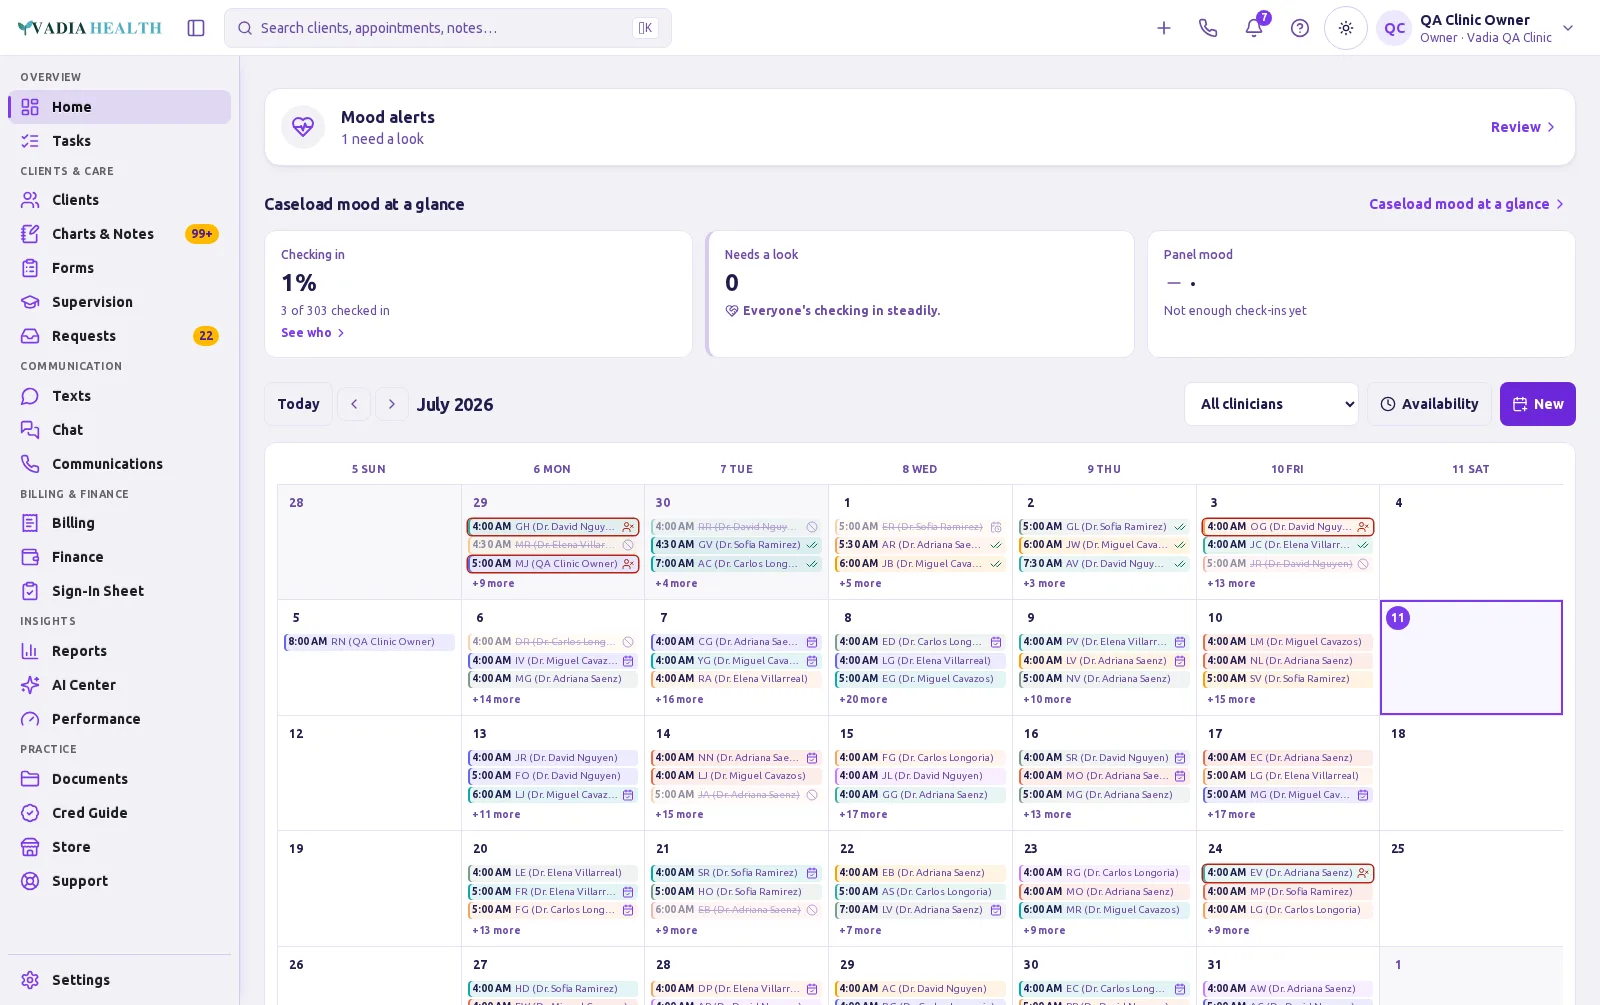Open QA Clinic Owner account chevron
The width and height of the screenshot is (1600, 1005).
tap(1568, 28)
